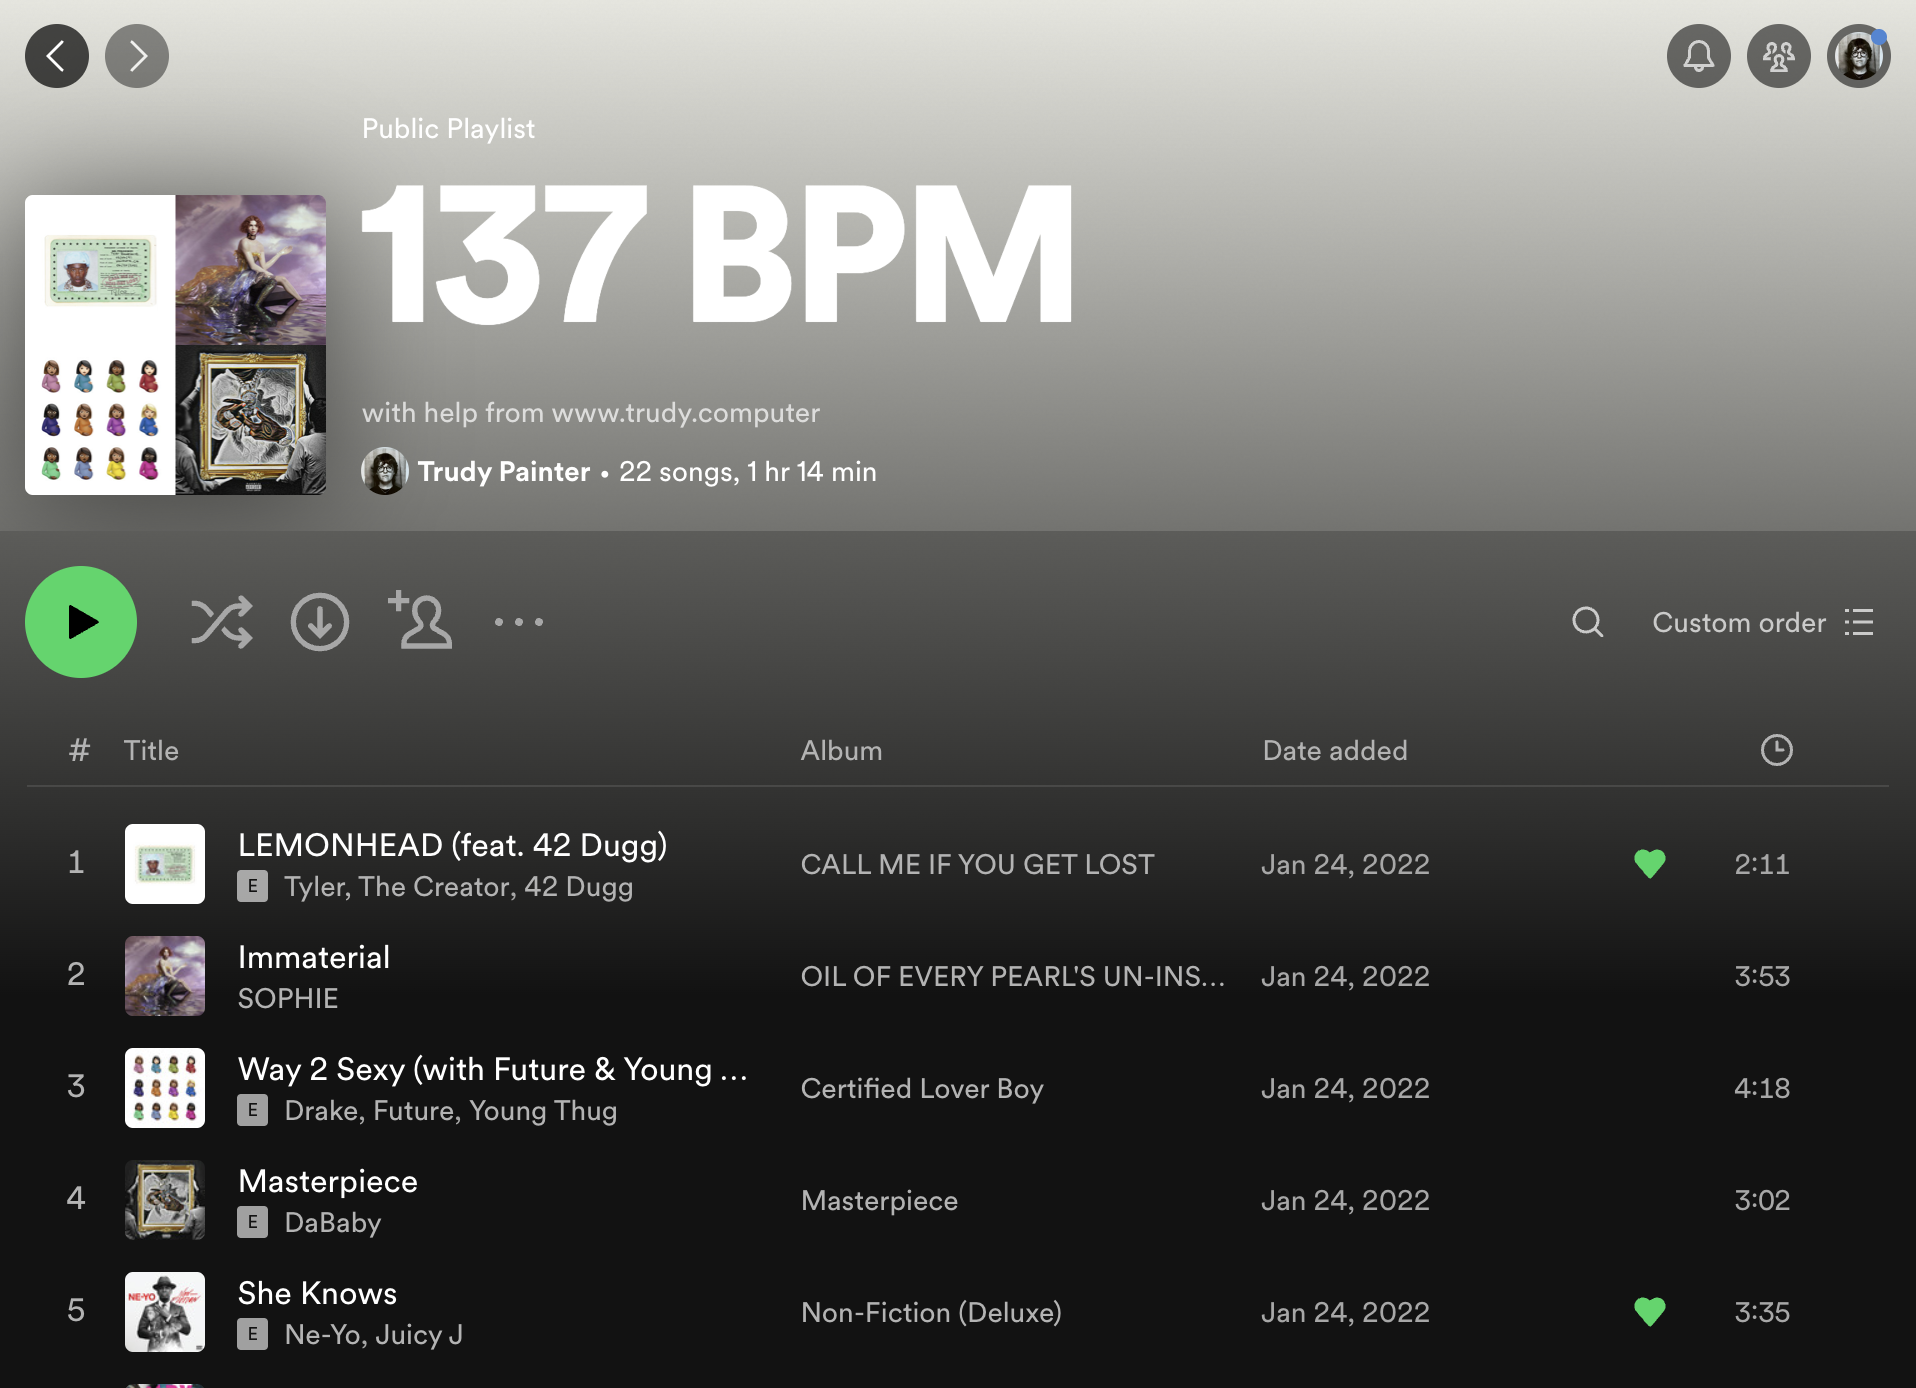Click the playlist cover art collage
Viewport: 1916px width, 1388px height.
coord(175,345)
